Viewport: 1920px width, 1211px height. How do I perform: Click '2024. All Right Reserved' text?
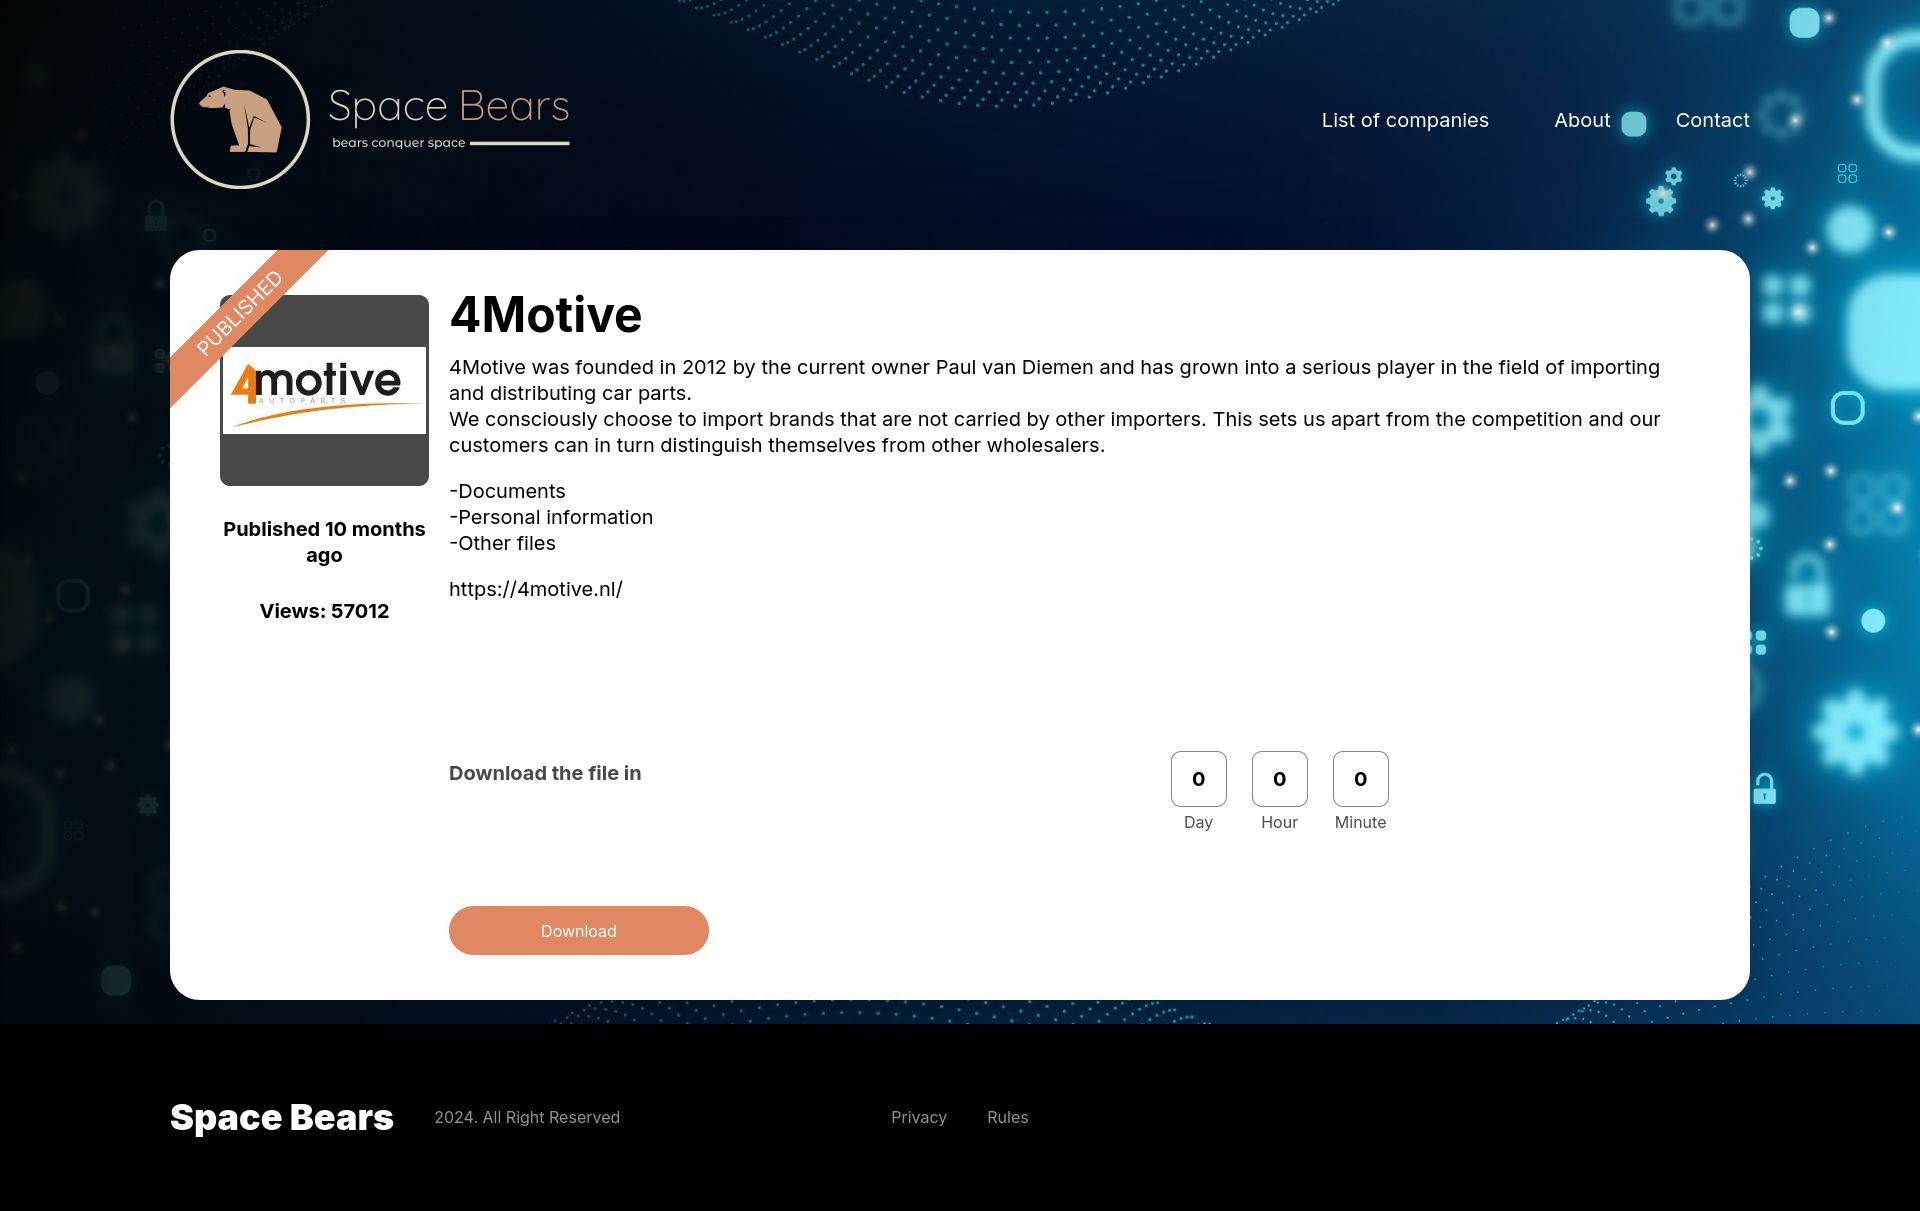pyautogui.click(x=527, y=1117)
